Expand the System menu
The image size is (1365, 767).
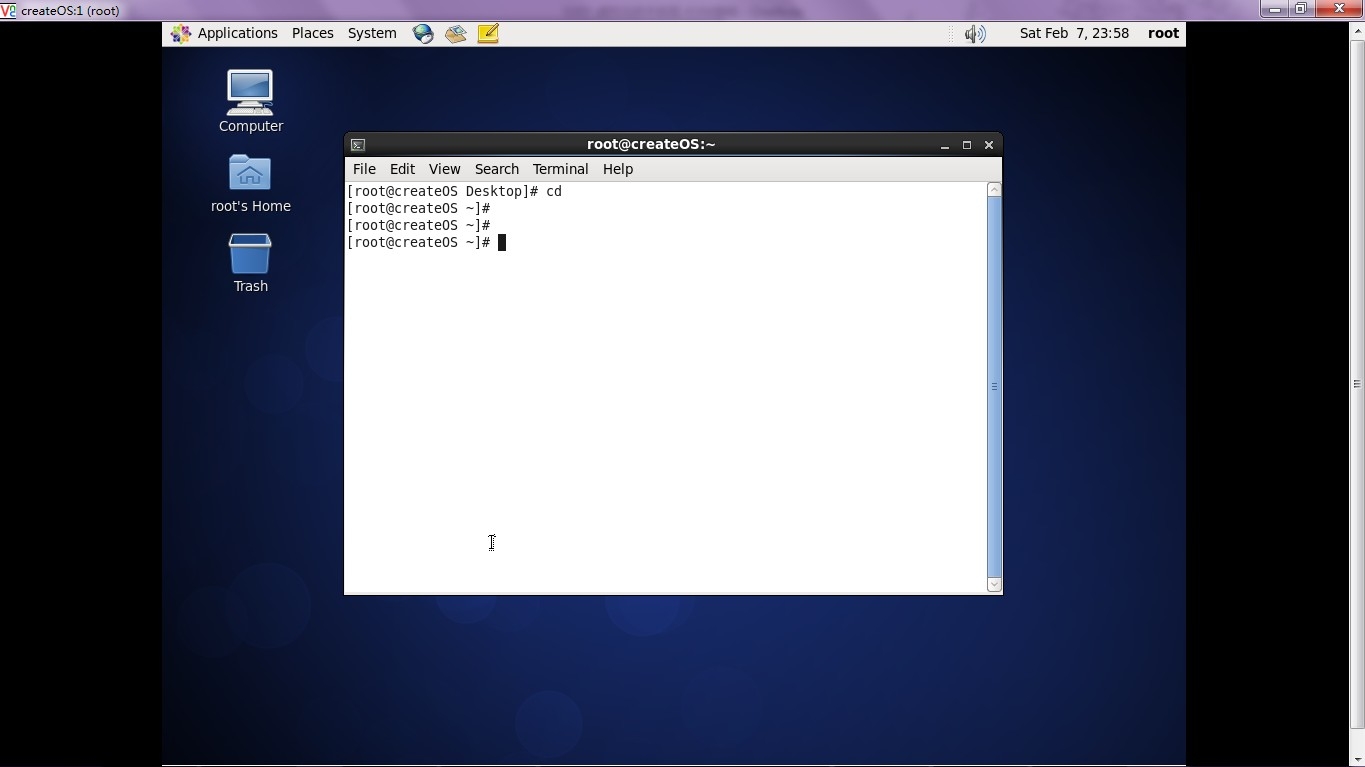point(372,33)
